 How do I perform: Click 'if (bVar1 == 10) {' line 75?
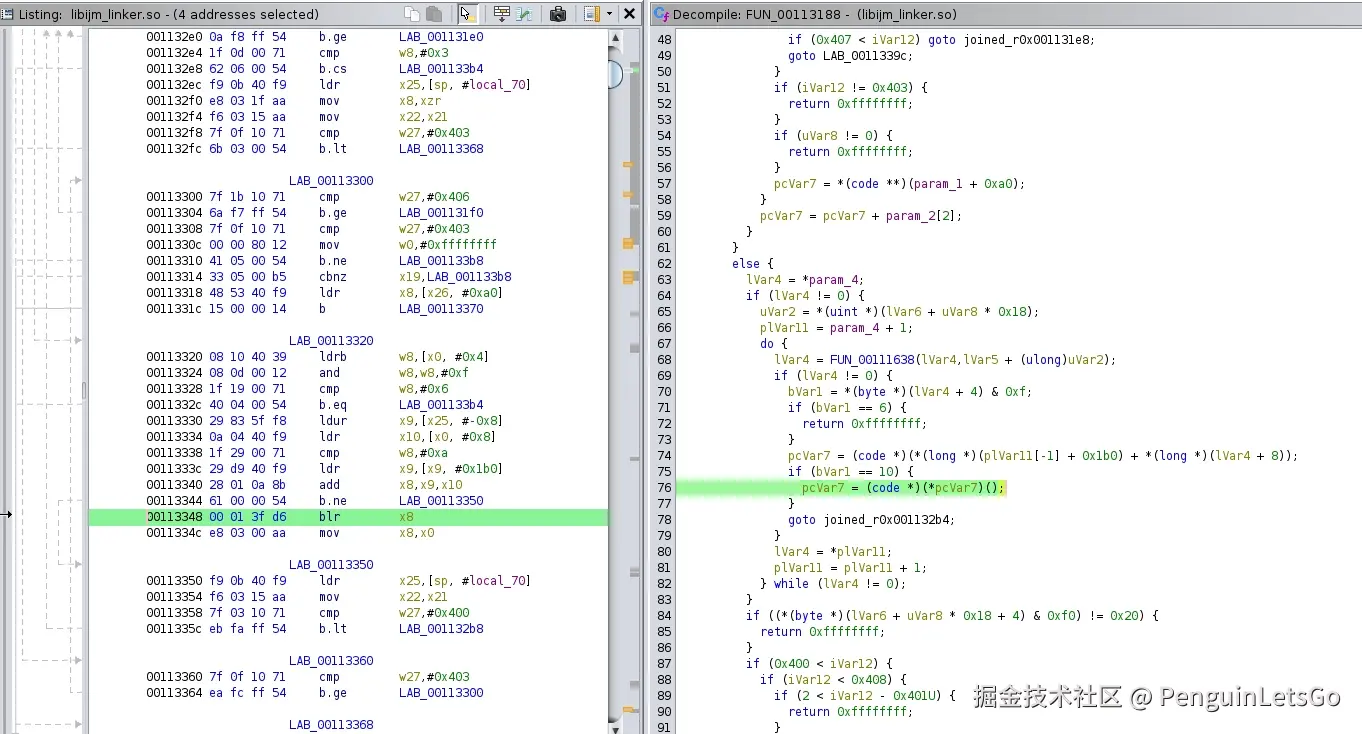point(851,472)
